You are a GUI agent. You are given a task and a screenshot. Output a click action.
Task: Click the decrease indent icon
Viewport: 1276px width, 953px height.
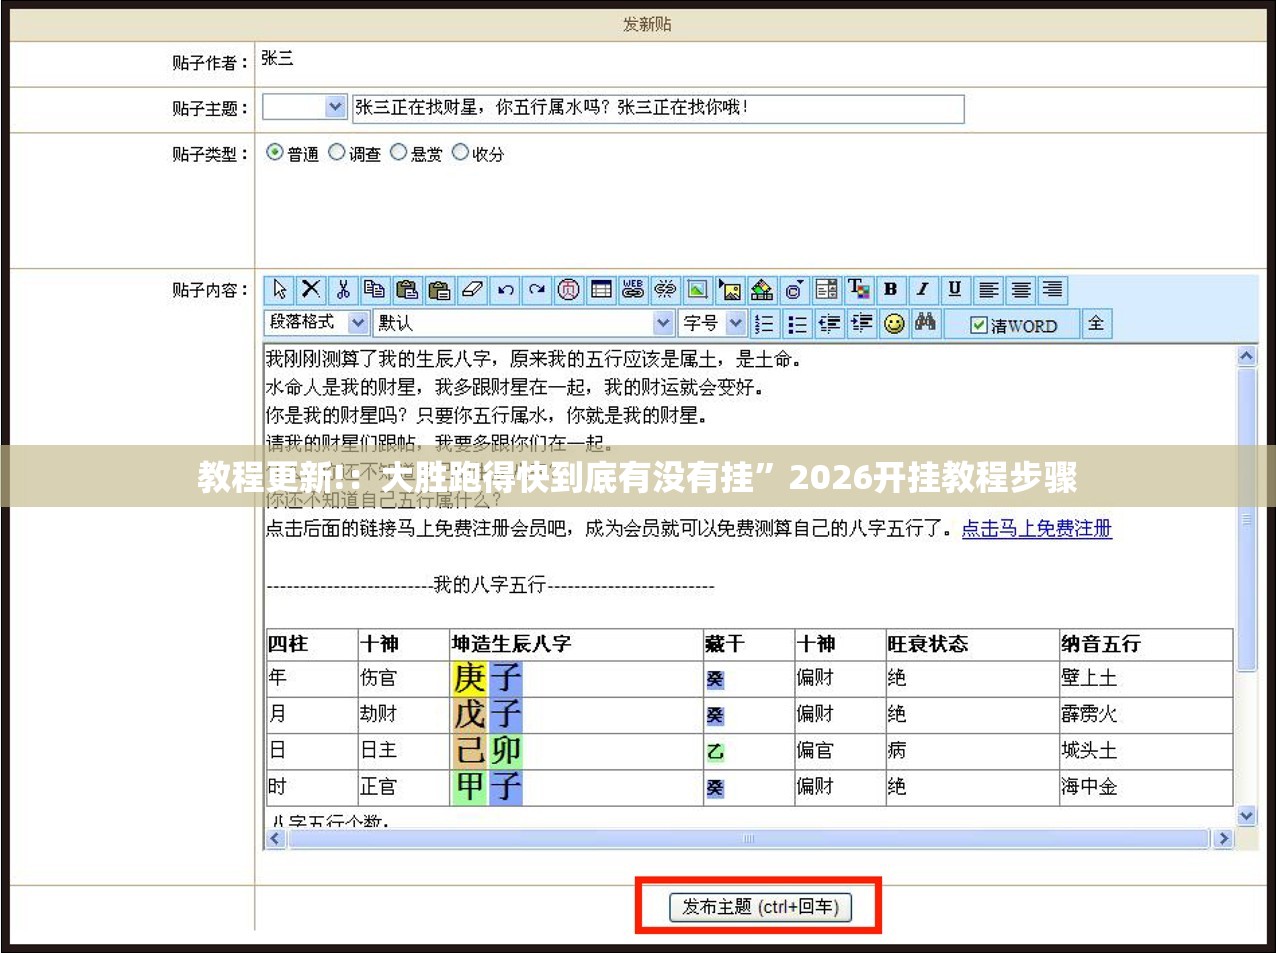[829, 323]
